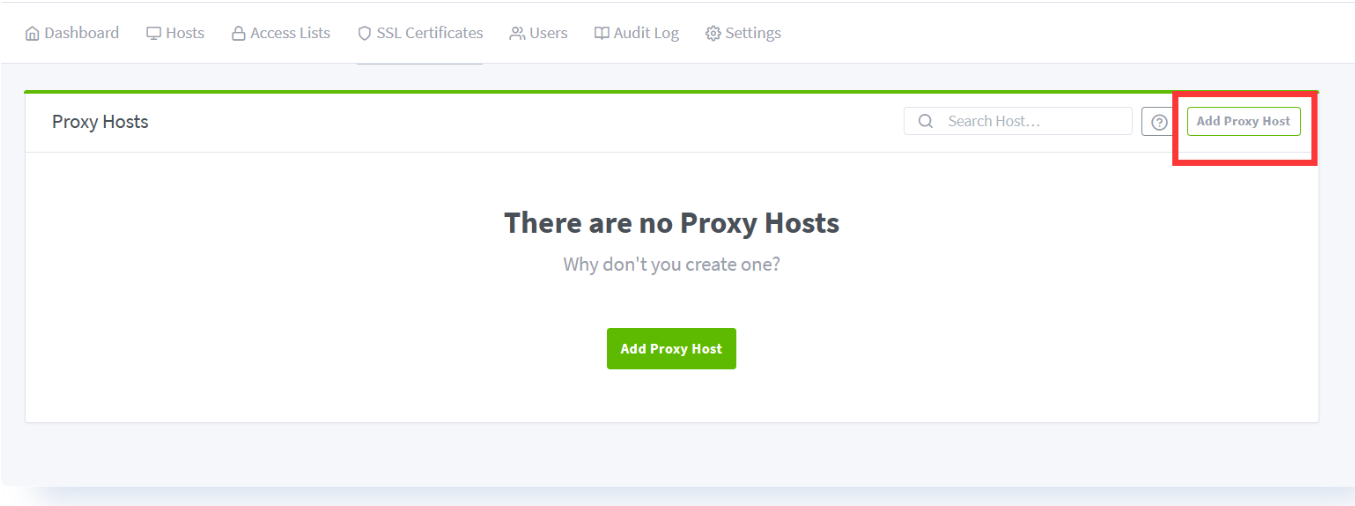The width and height of the screenshot is (1355, 506).
Task: Click the people icon beside Users
Action: pos(517,33)
